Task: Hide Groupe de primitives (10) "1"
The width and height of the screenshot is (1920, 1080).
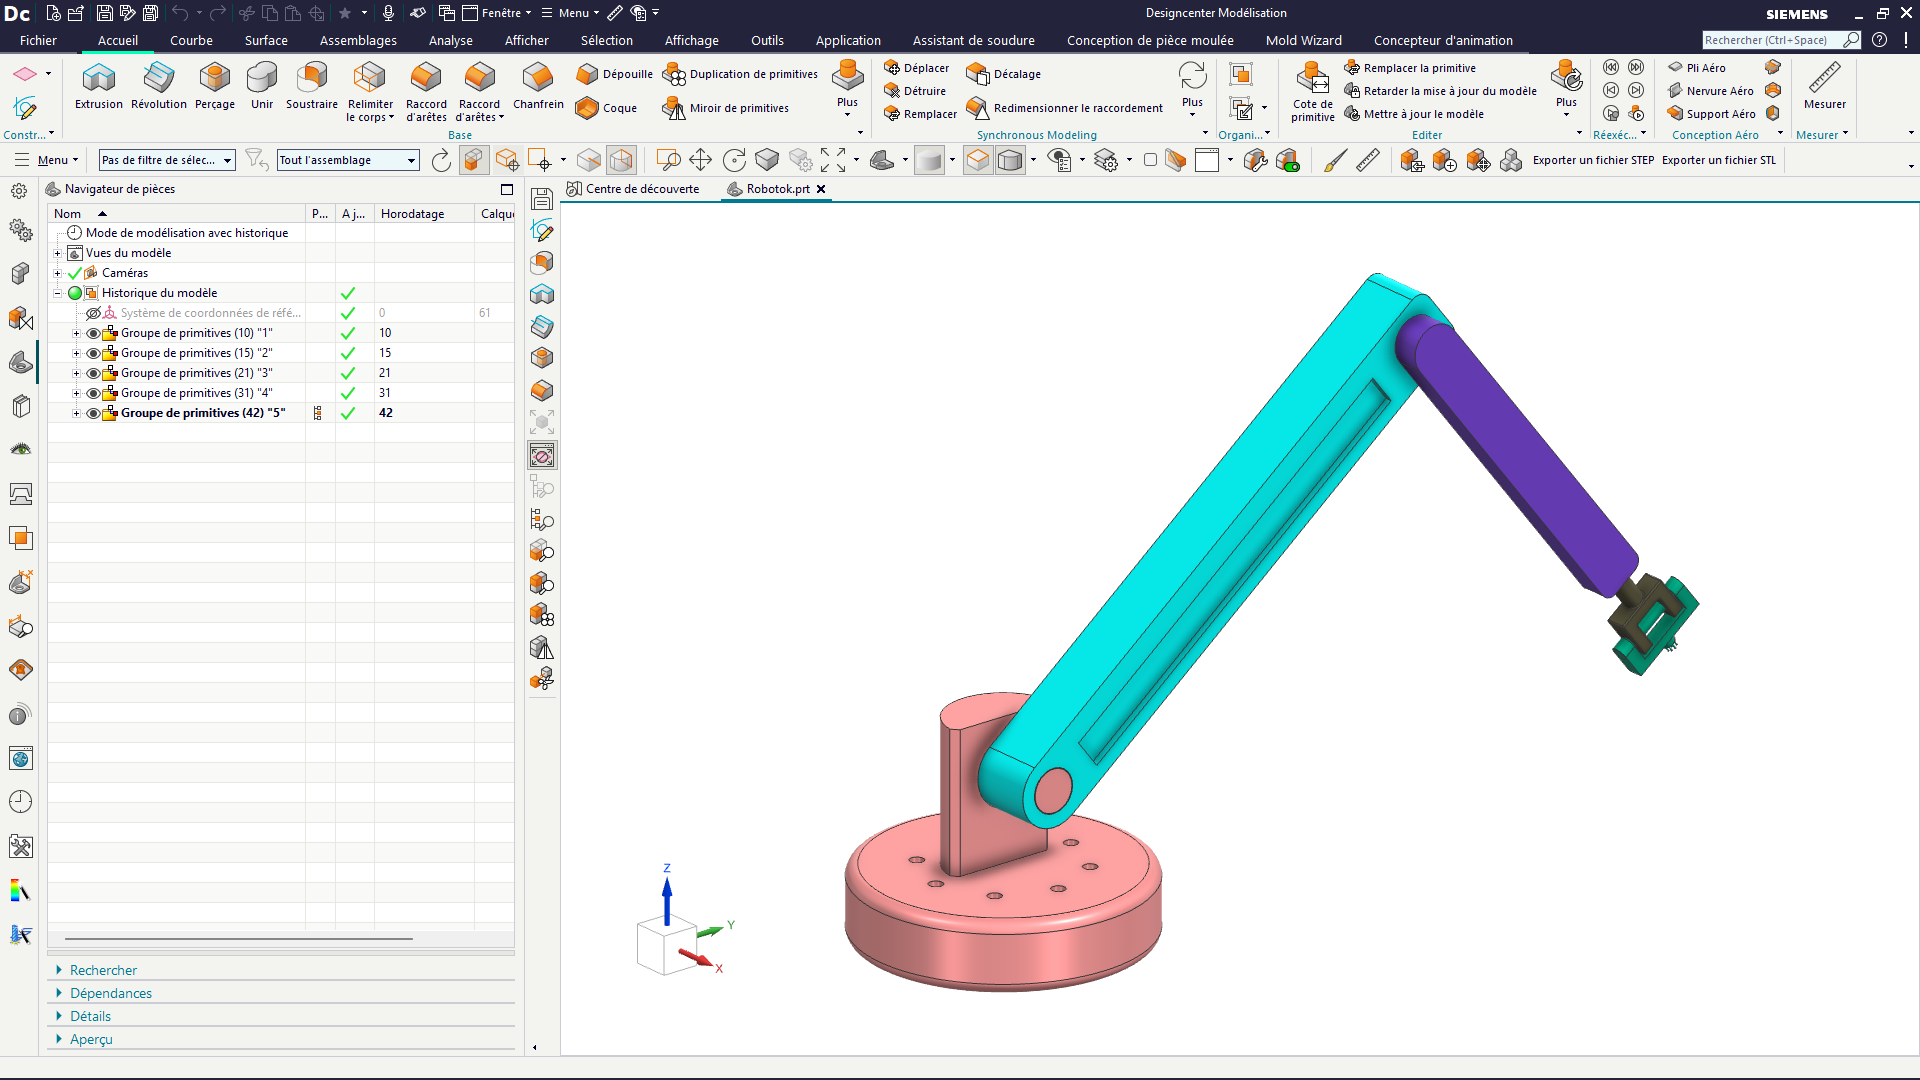Action: 93,333
